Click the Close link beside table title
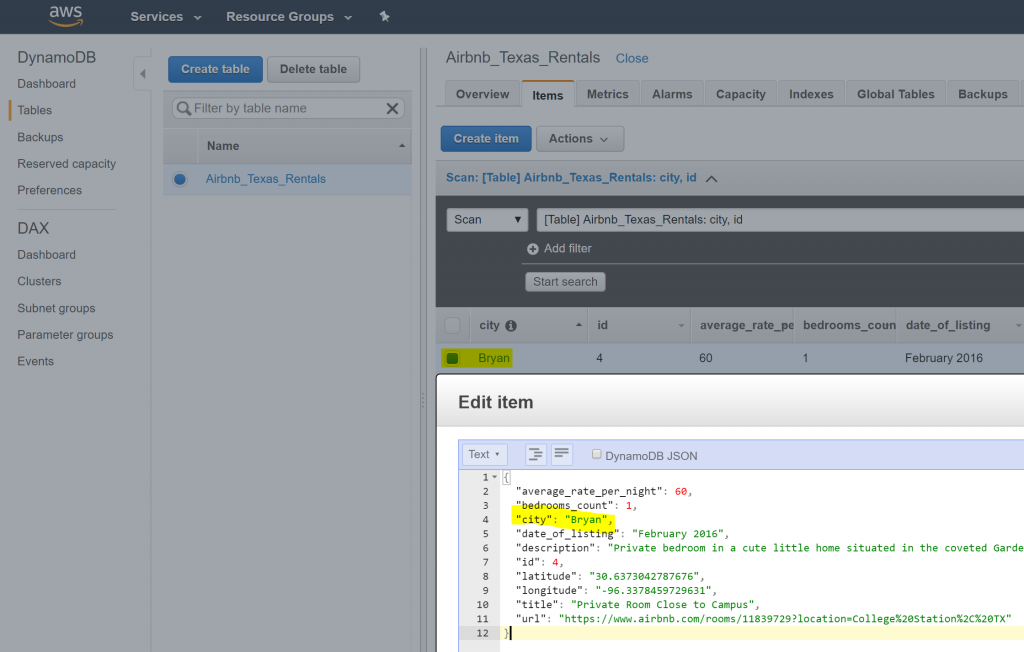 coord(632,58)
